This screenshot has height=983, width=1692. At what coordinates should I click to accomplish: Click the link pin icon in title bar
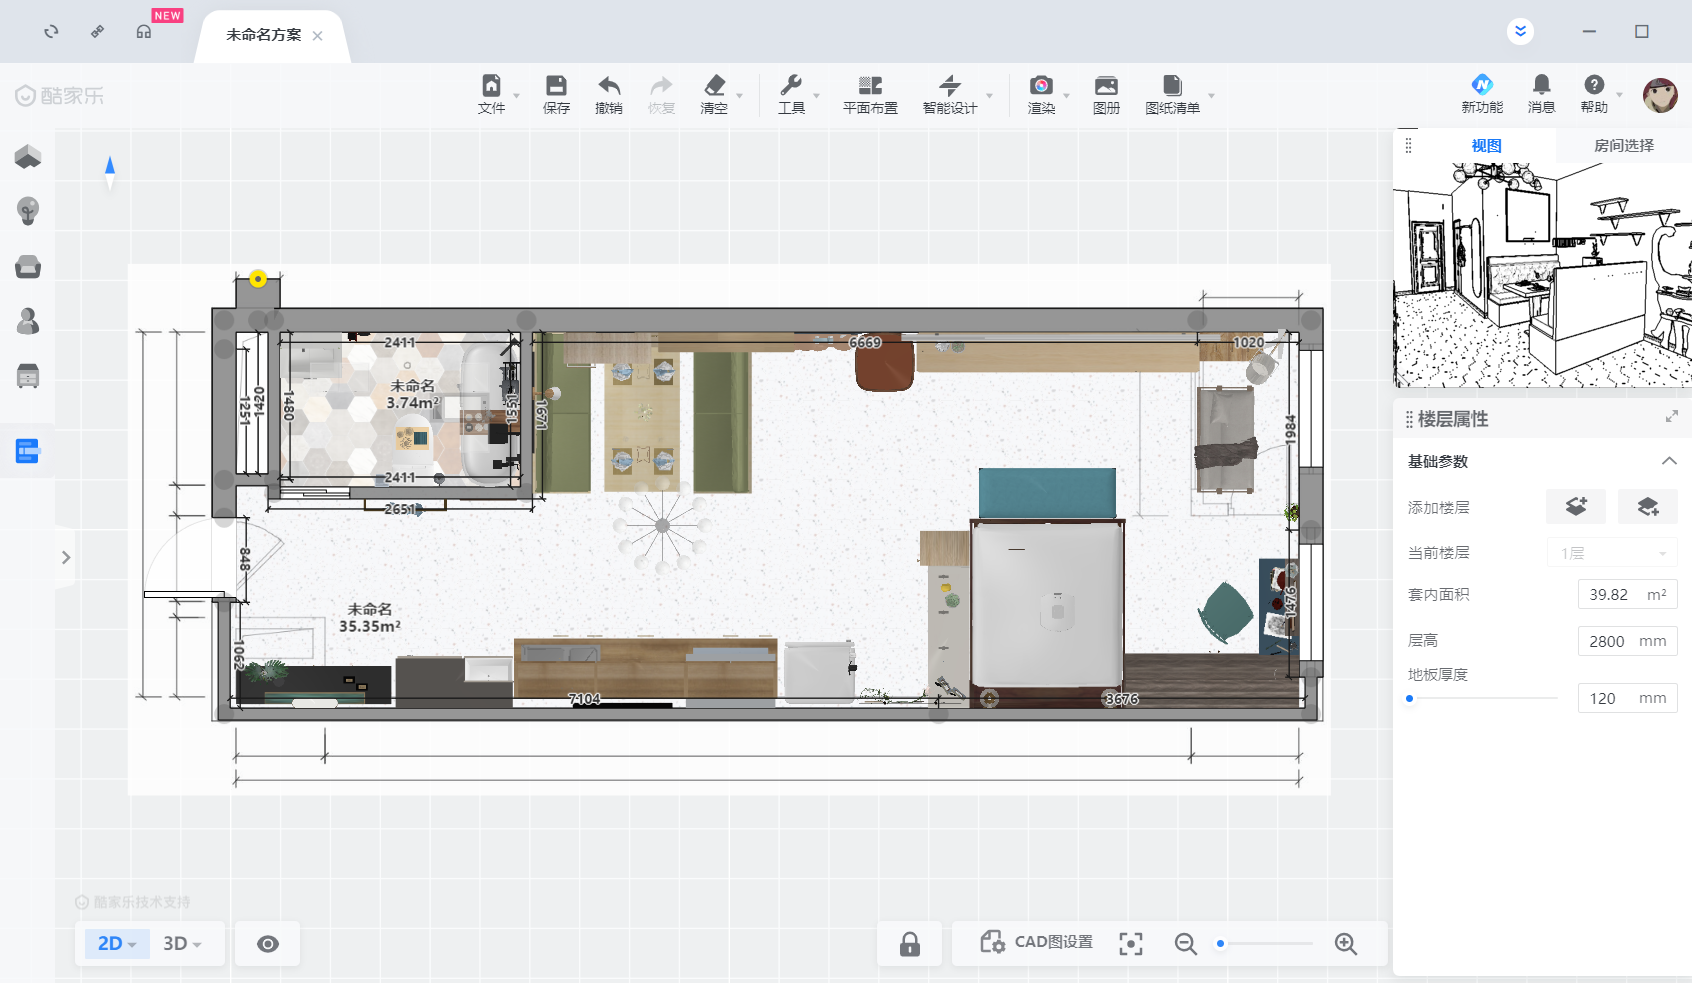click(x=97, y=32)
